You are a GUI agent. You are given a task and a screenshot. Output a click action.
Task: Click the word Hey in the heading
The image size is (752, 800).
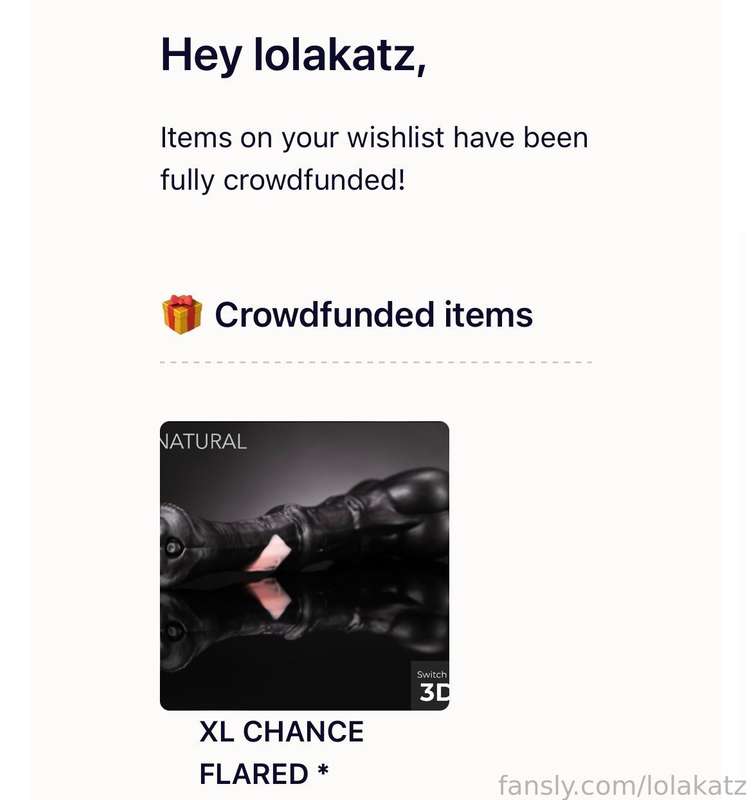click(201, 54)
